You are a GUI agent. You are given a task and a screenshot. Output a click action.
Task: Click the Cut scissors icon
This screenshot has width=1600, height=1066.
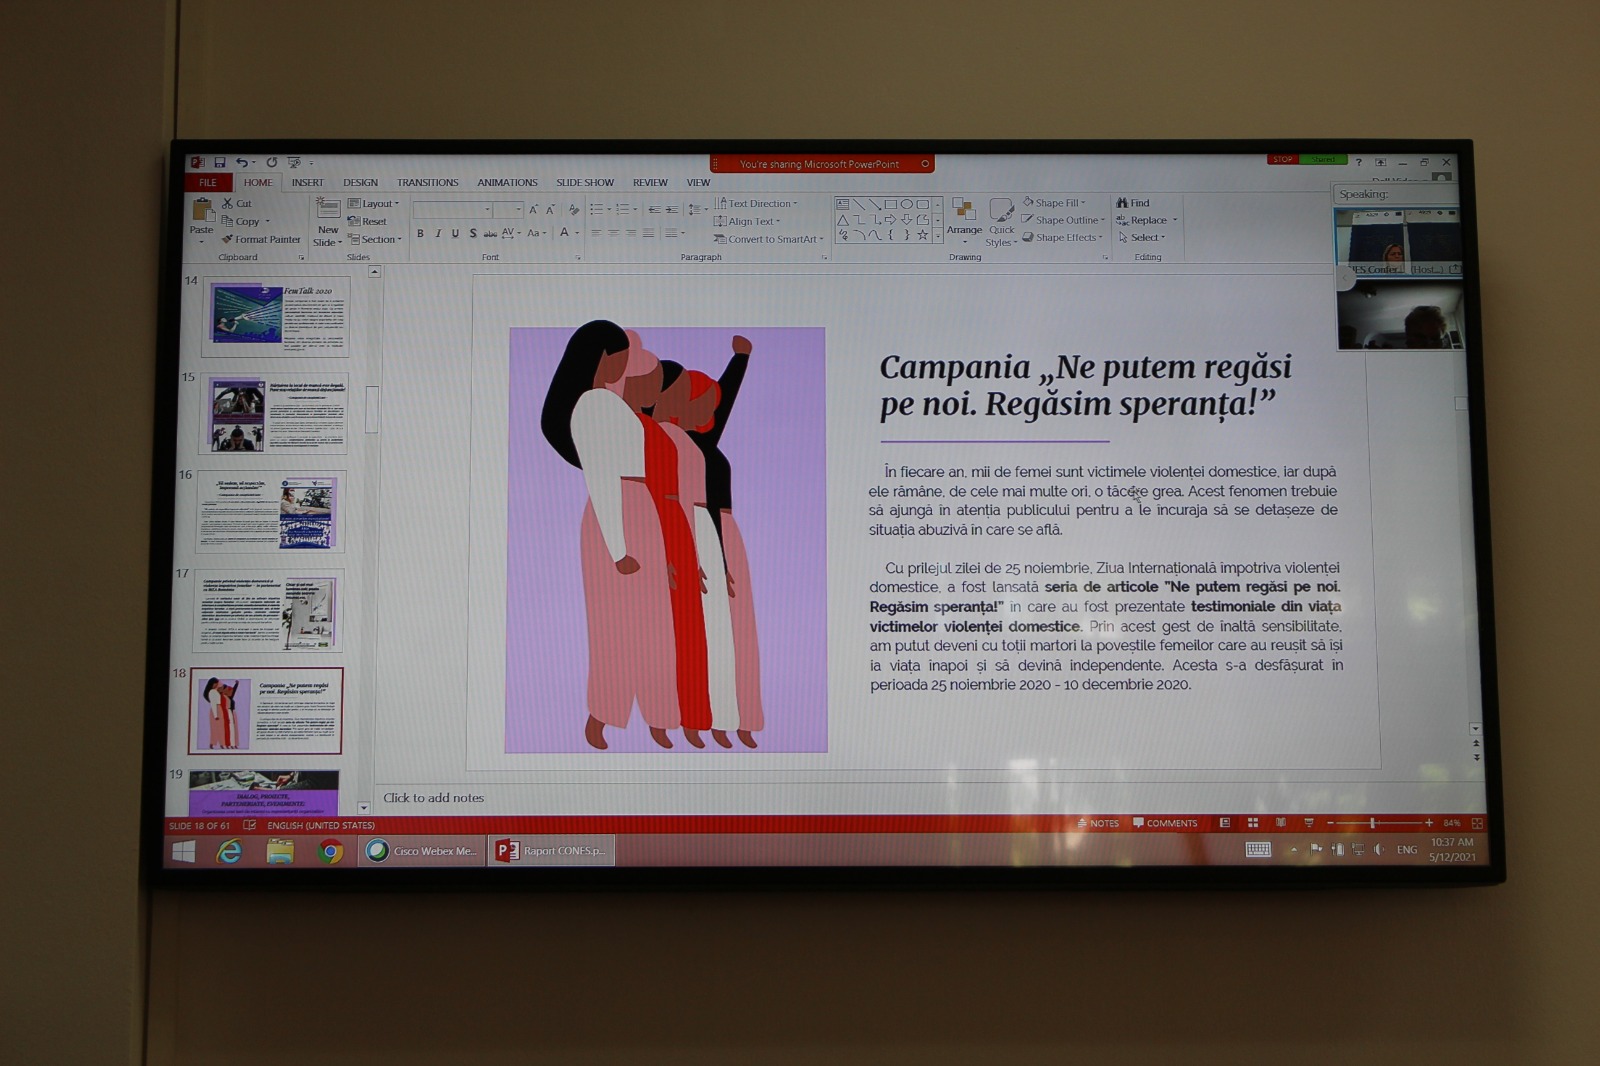227,203
